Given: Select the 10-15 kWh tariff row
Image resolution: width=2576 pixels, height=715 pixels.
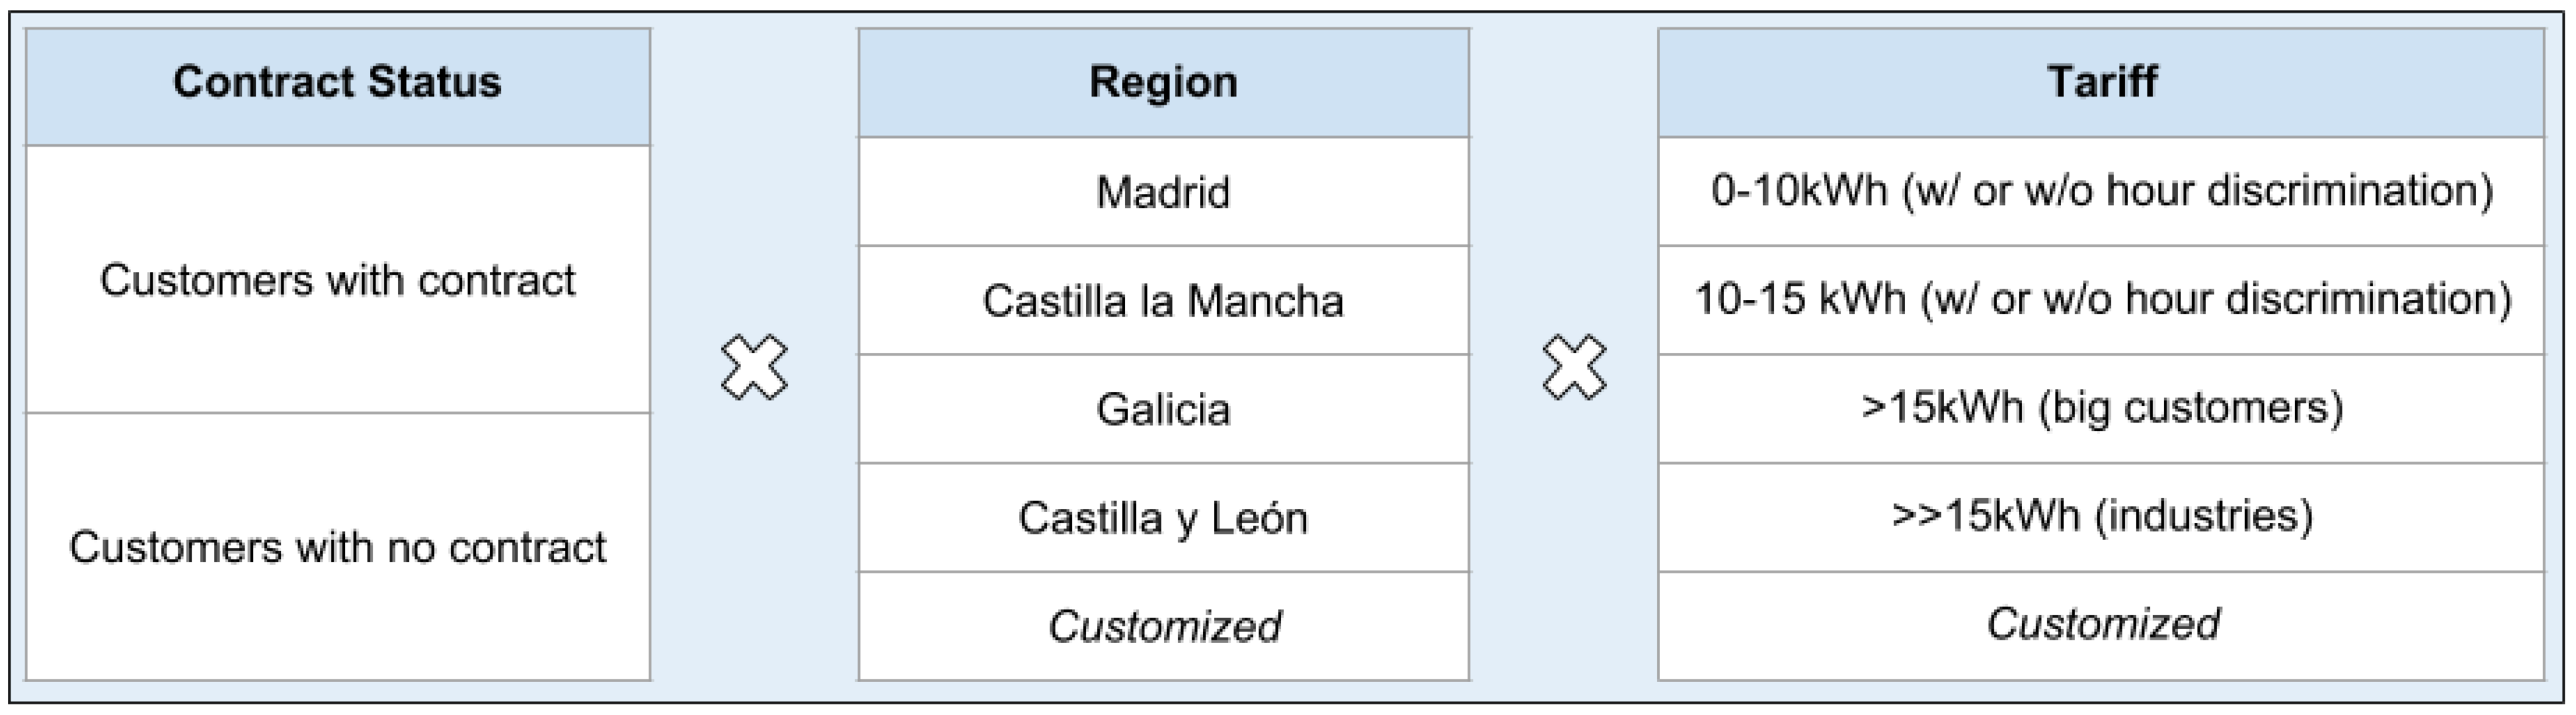Looking at the screenshot, I should (2101, 300).
